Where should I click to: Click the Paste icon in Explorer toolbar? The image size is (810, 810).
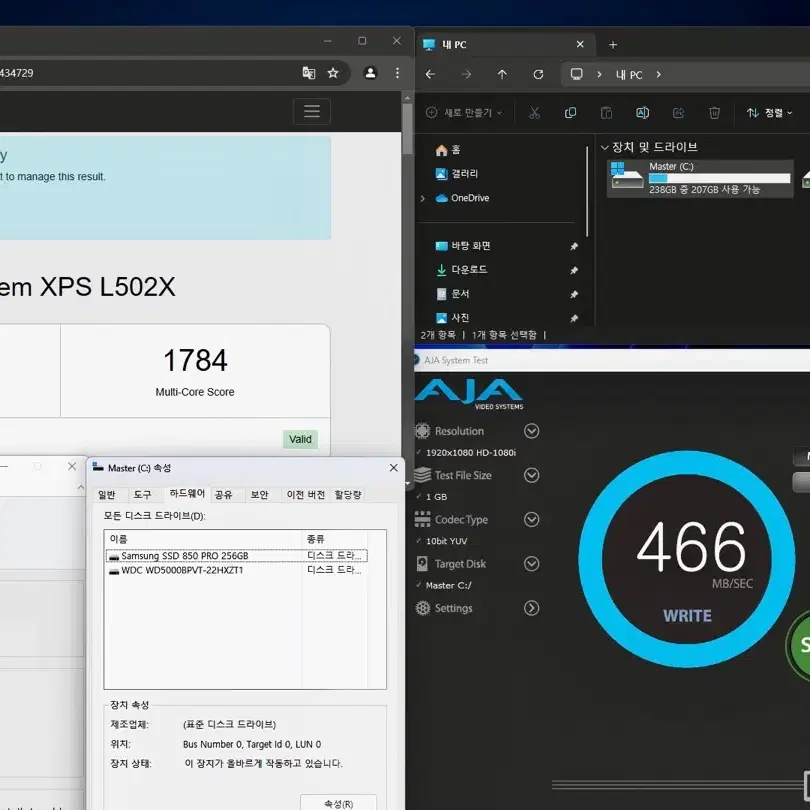606,113
